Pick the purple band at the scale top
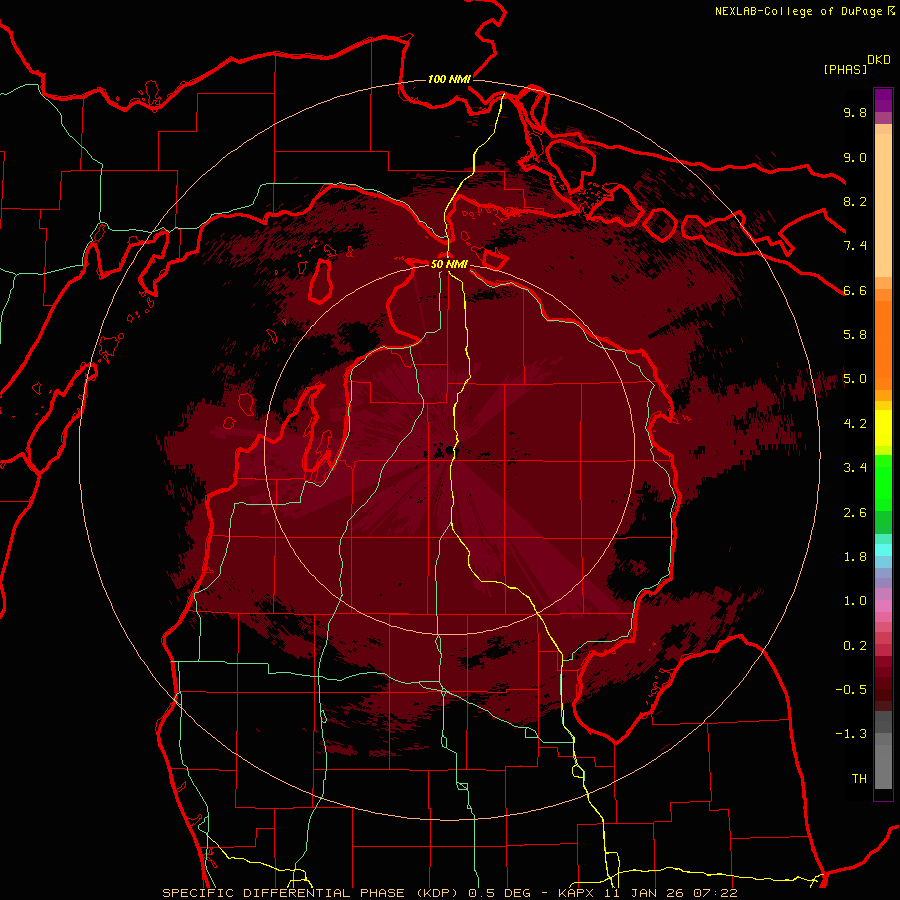This screenshot has width=900, height=900. (x=883, y=100)
